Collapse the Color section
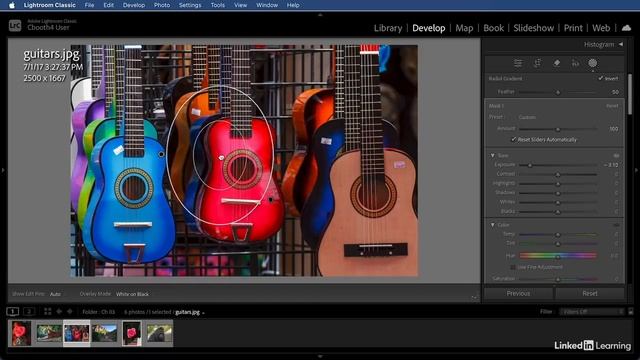 click(x=493, y=225)
